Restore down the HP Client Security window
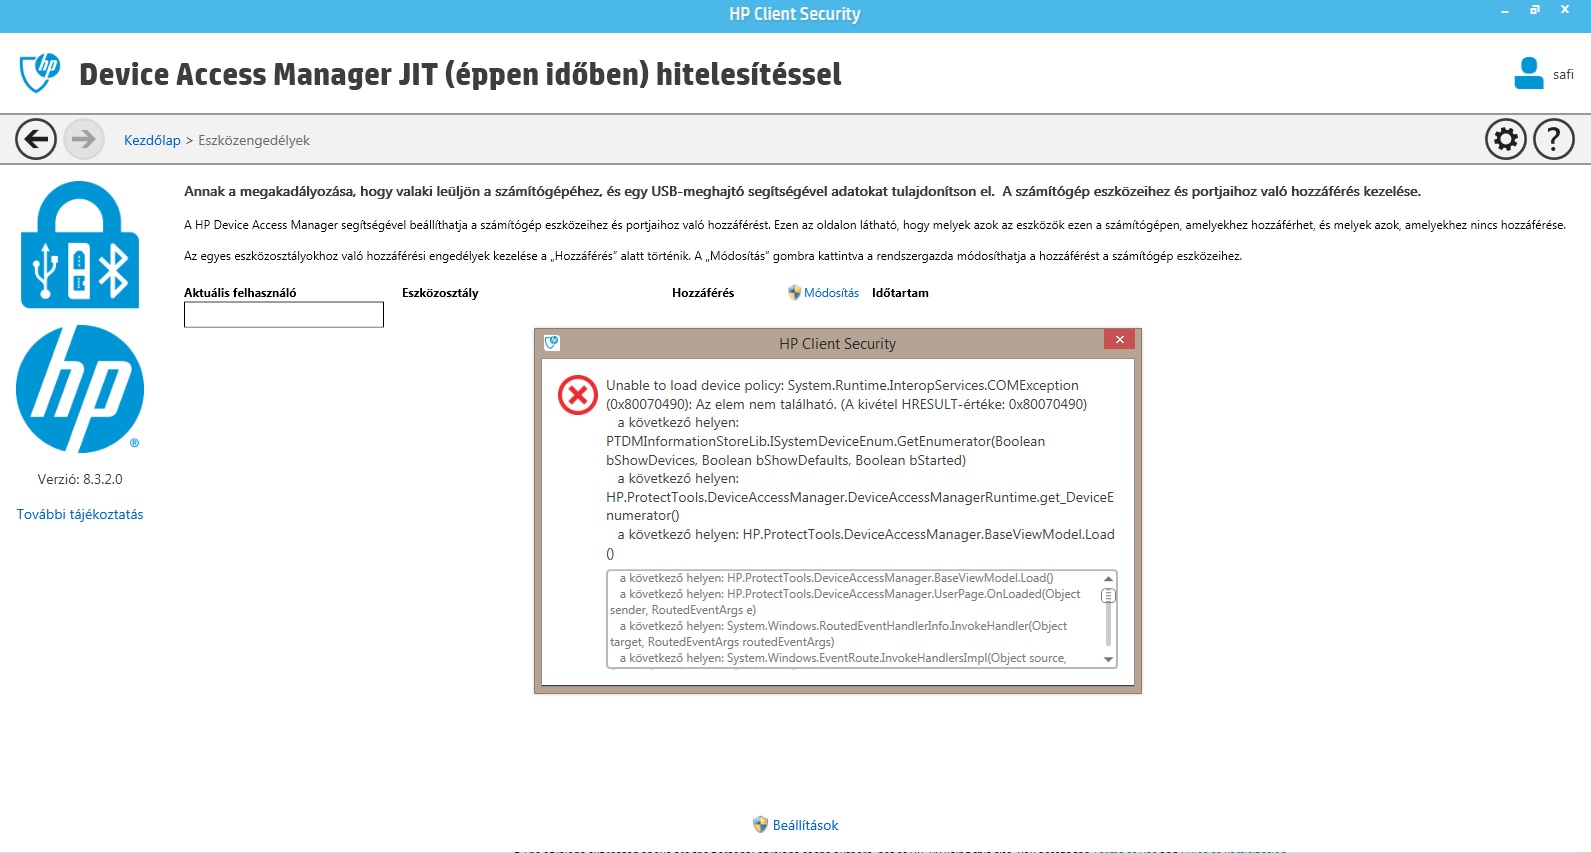Screen dimensions: 1591x853 click(x=1535, y=10)
